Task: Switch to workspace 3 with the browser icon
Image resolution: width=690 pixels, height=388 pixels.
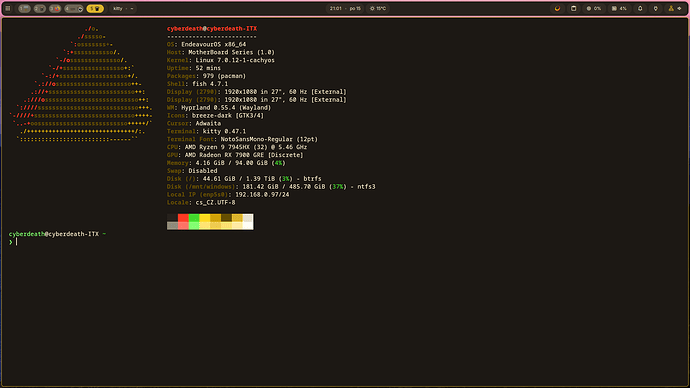Action: 55,8
